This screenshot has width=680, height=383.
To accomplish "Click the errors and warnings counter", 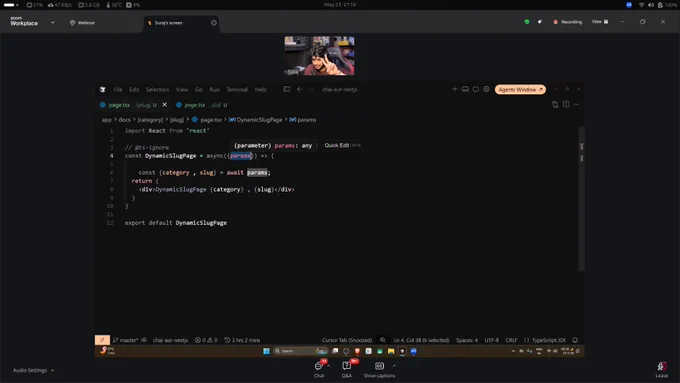I will (206, 340).
